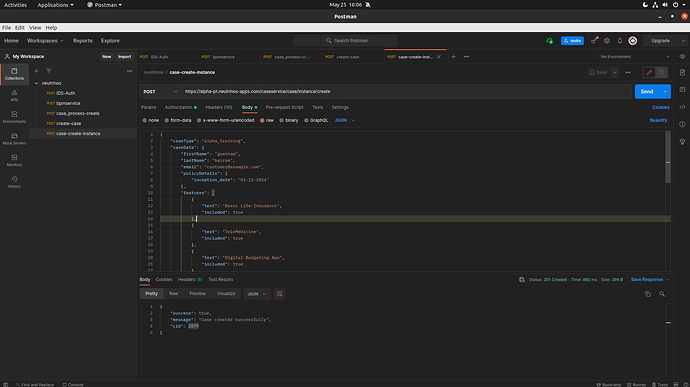Open the Upgrade dropdown arrow
Screen dimensions: 690x387
683,41
